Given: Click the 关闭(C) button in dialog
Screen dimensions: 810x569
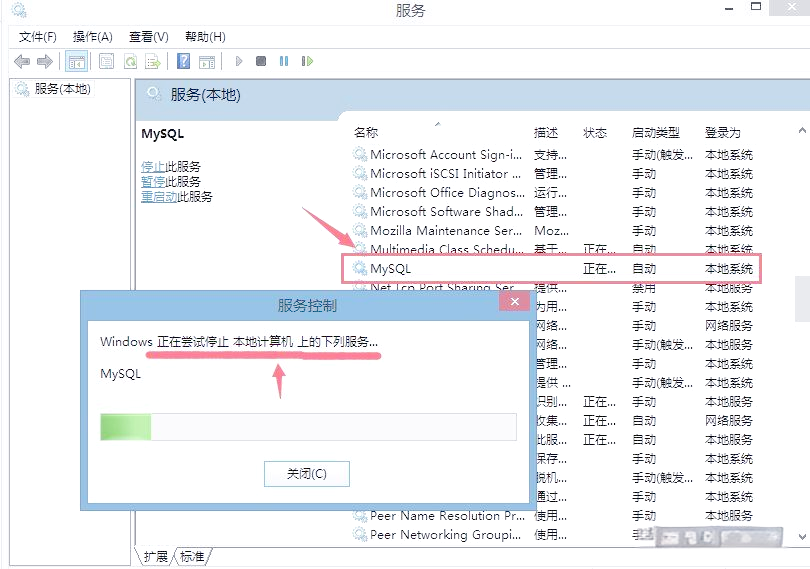Looking at the screenshot, I should 307,473.
